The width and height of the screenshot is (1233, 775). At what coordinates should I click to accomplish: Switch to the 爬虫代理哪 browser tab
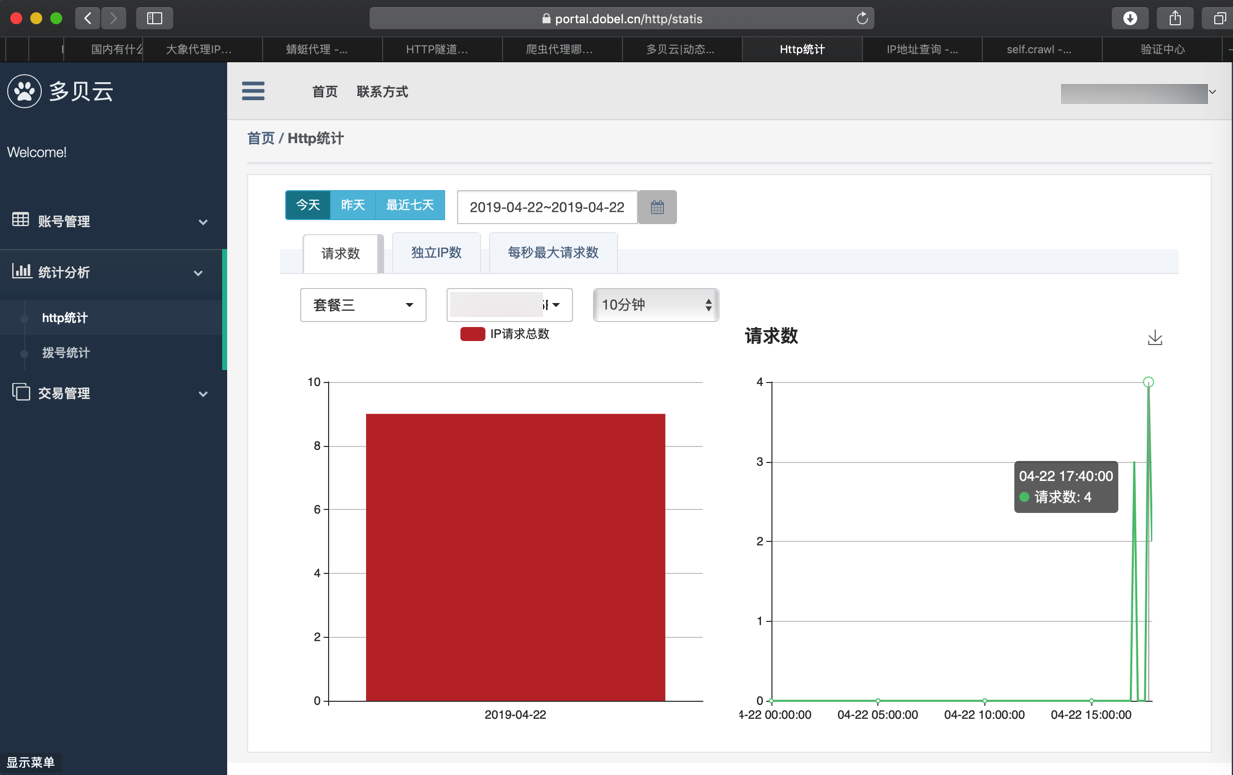(x=559, y=49)
